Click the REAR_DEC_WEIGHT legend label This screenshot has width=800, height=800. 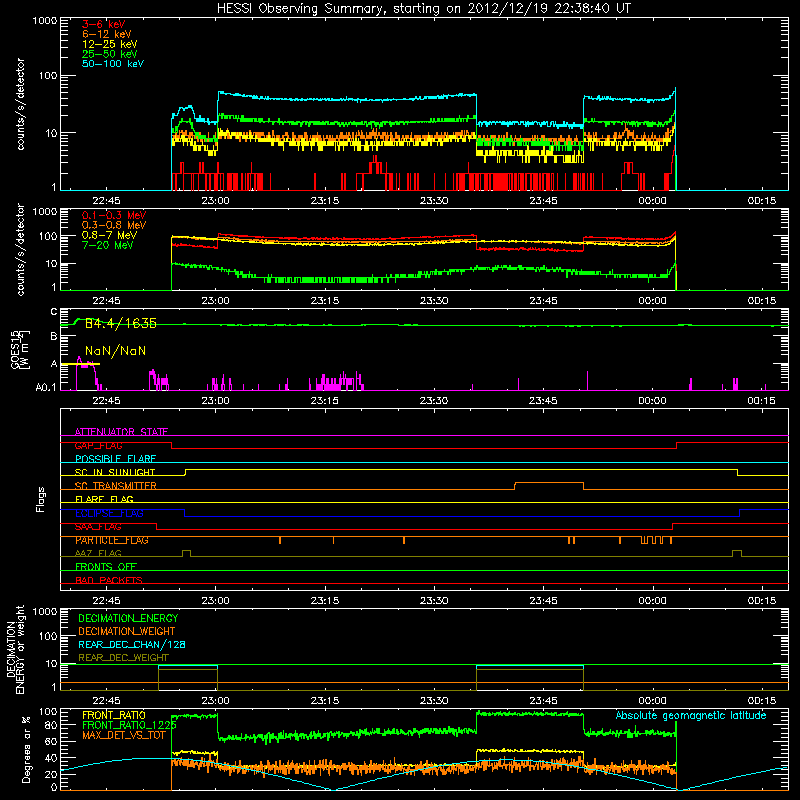pyautogui.click(x=123, y=658)
